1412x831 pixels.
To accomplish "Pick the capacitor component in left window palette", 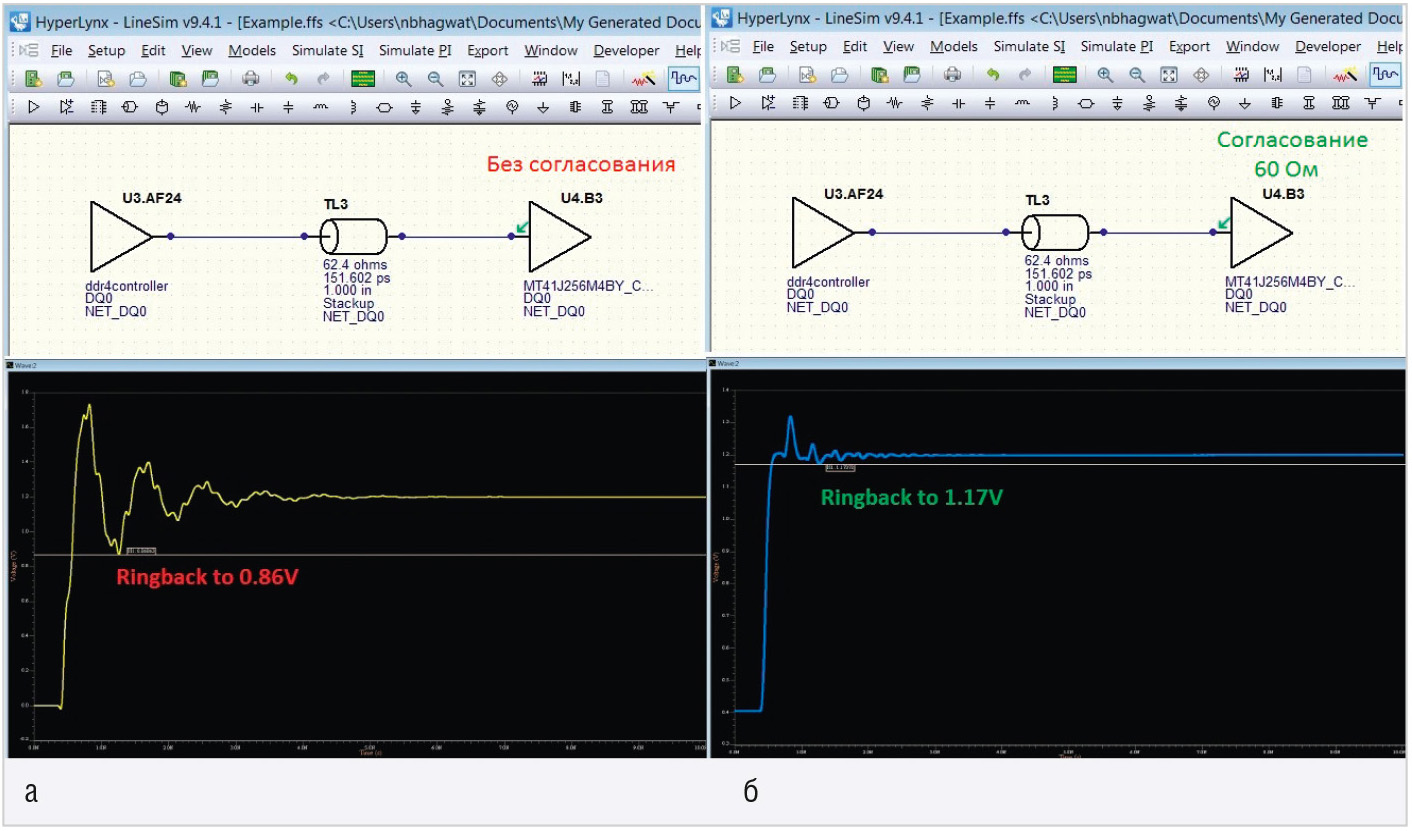I will 257,106.
